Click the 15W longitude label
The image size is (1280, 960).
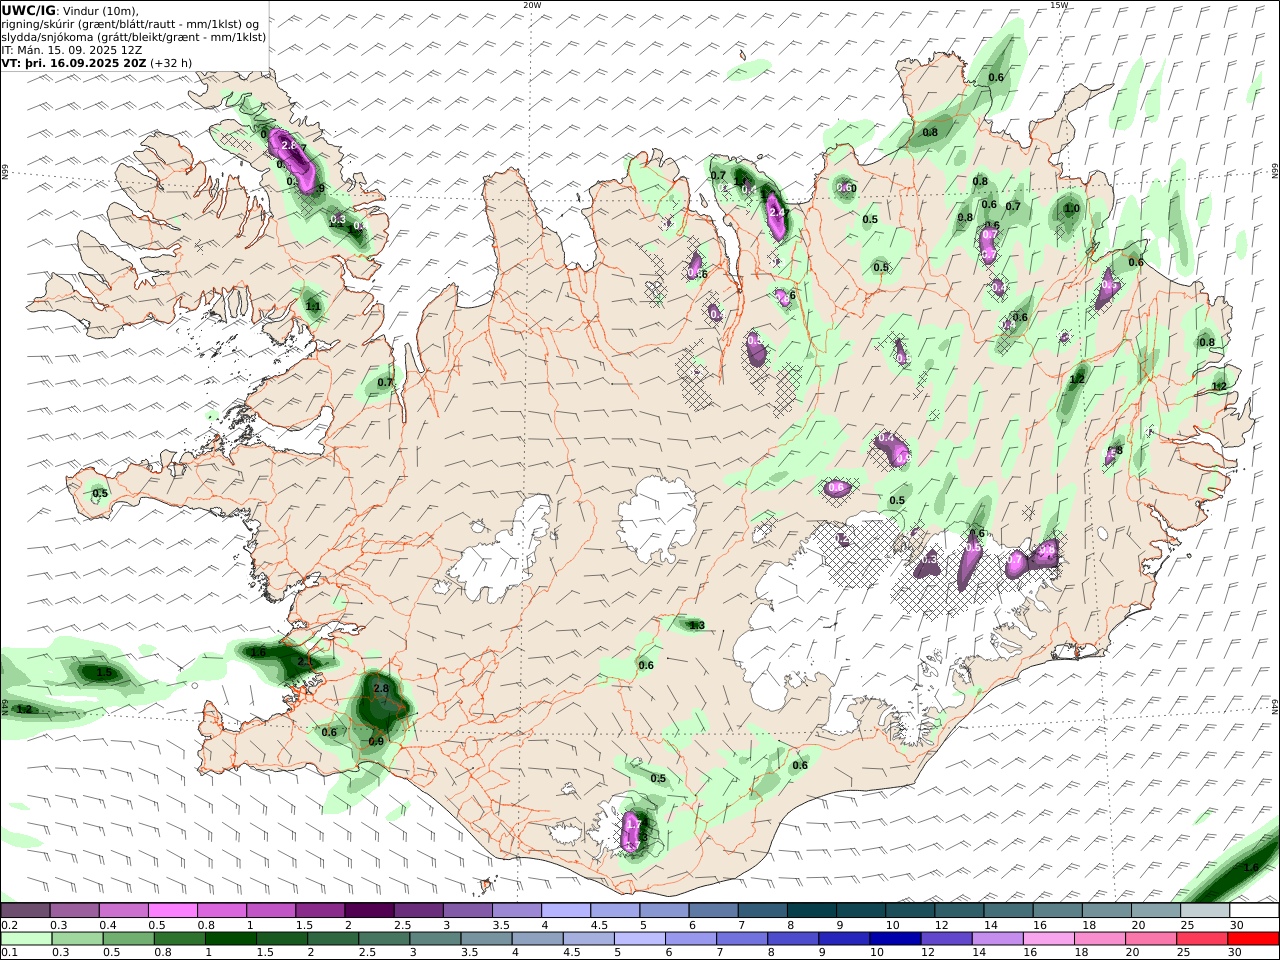[1059, 5]
